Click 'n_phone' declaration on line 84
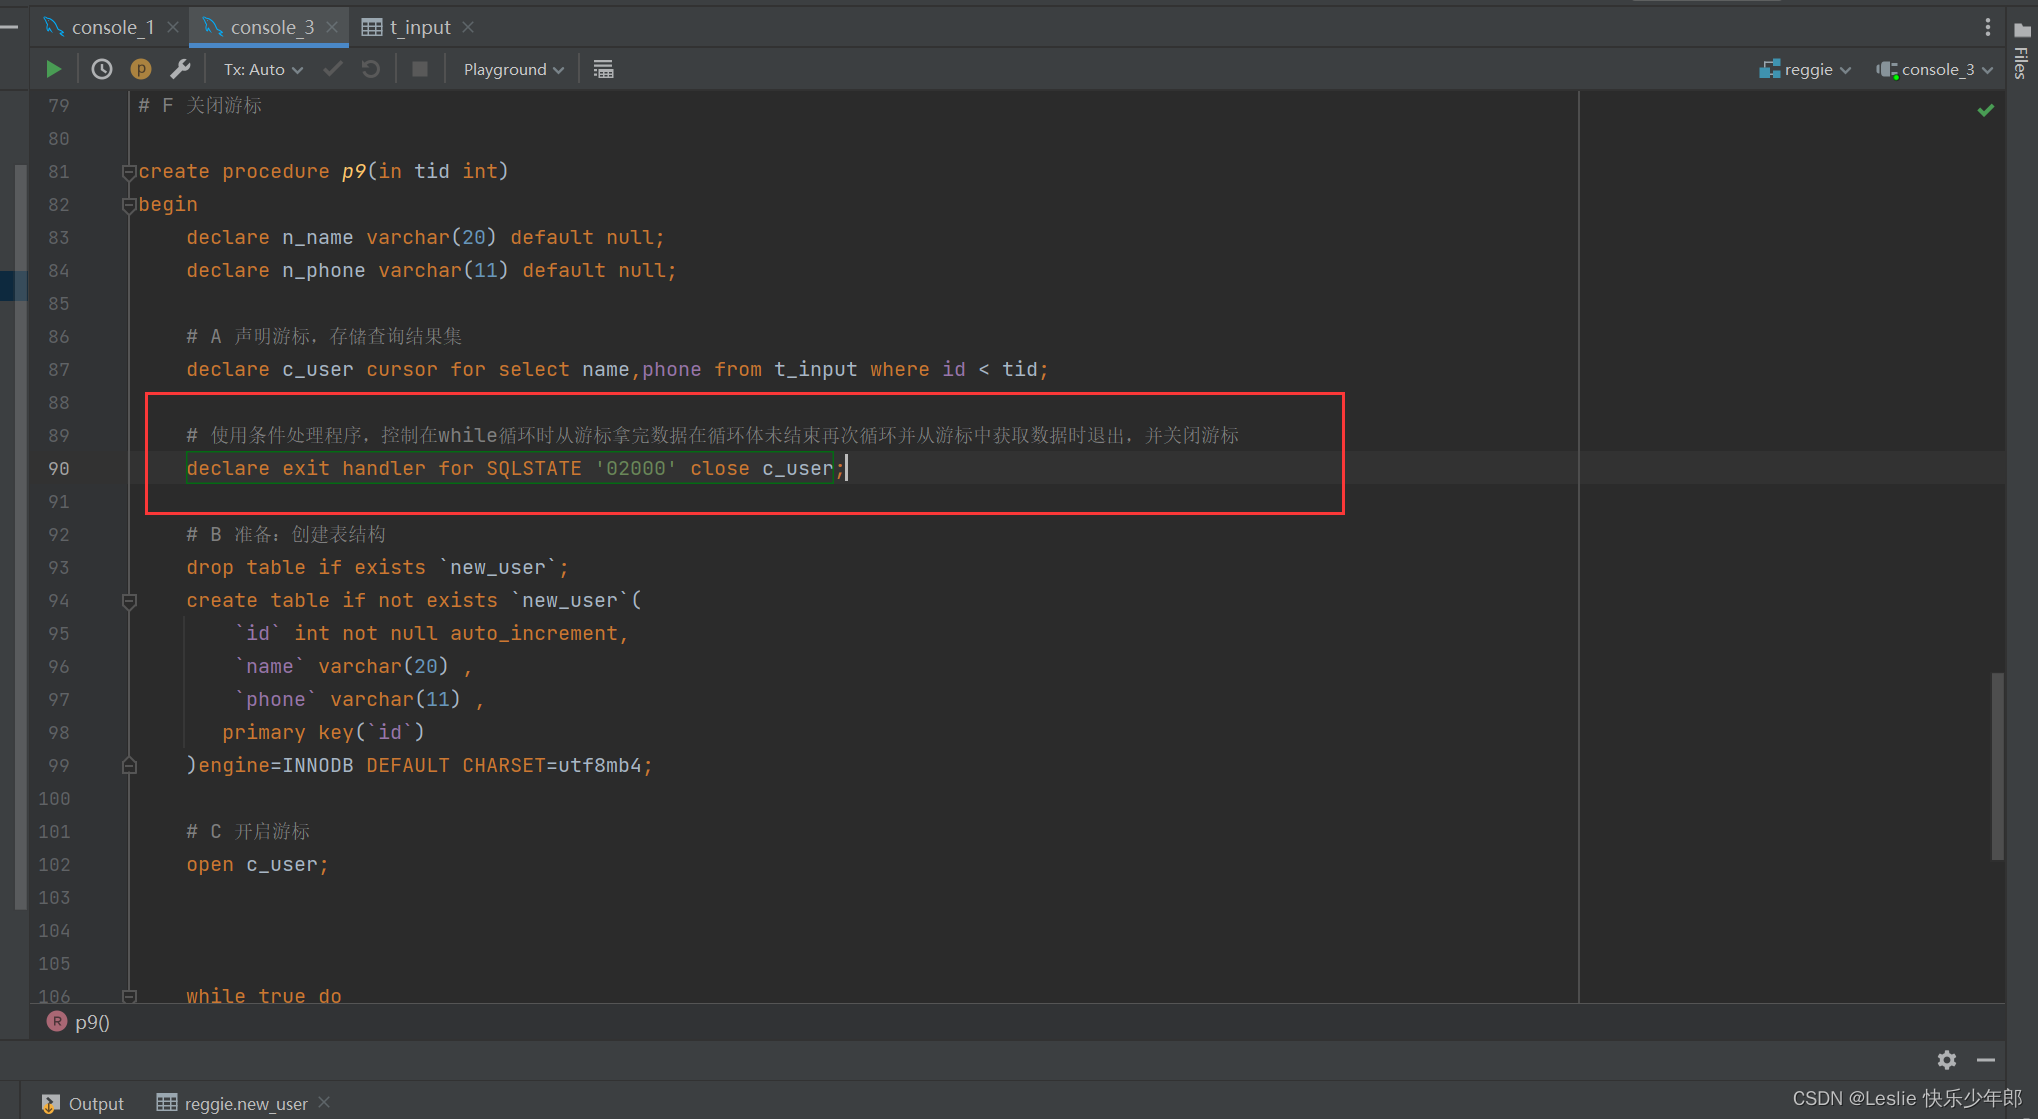Image resolution: width=2038 pixels, height=1119 pixels. [x=323, y=271]
